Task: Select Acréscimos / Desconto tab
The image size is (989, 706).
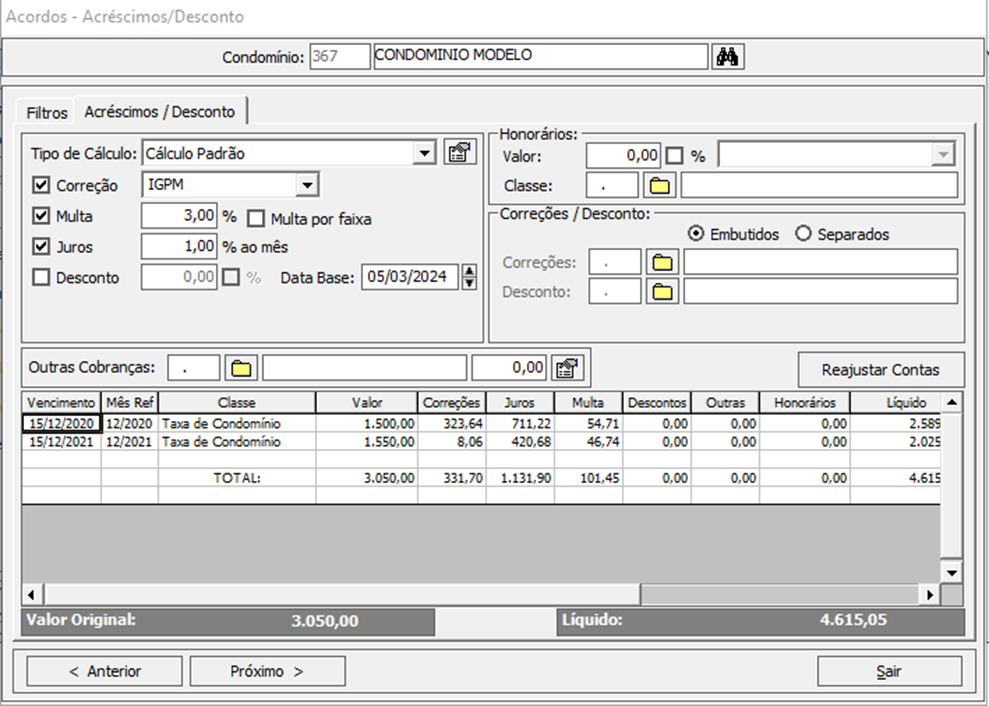Action: 160,112
